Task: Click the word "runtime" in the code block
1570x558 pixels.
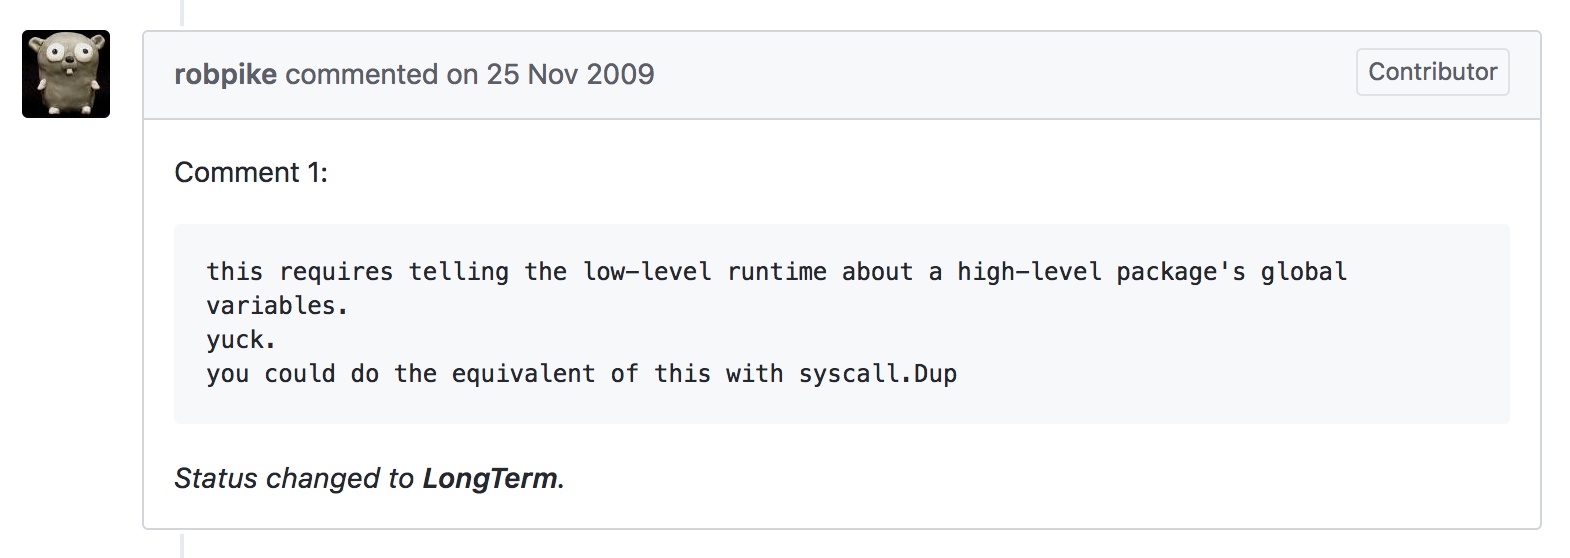Action: point(777,271)
